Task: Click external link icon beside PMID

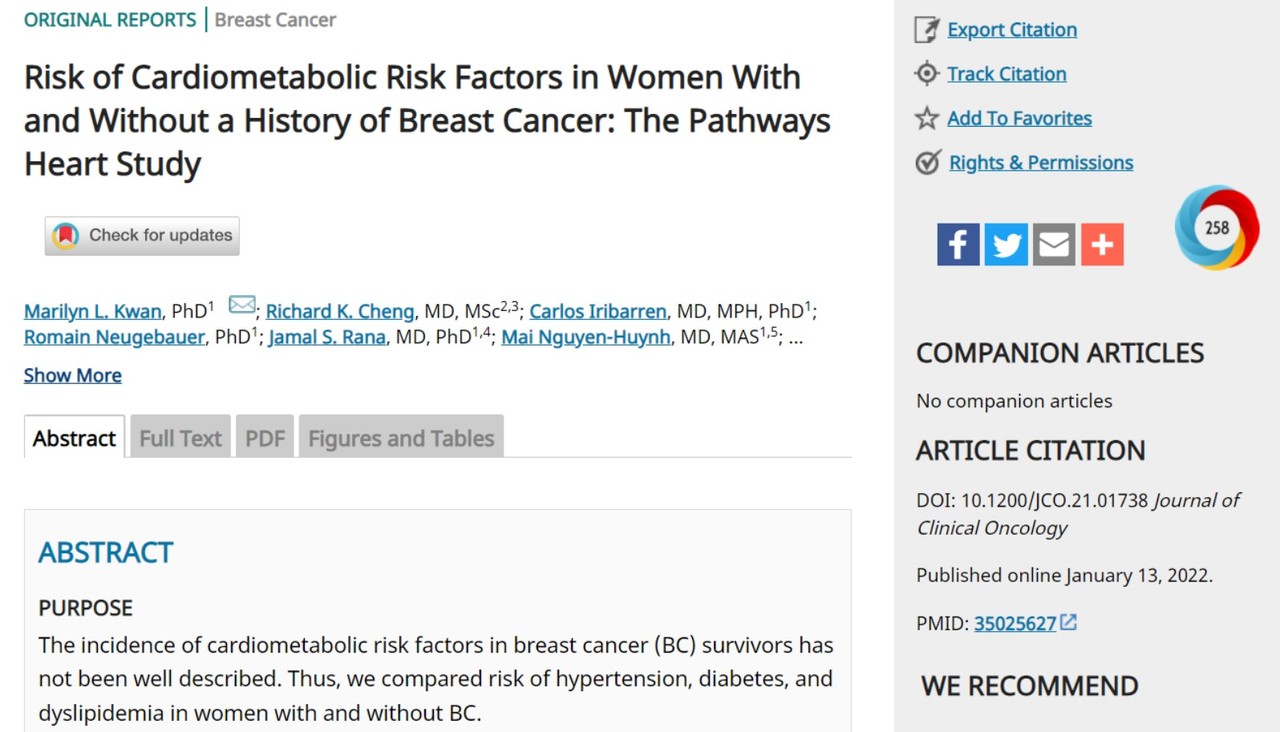Action: tap(1069, 622)
